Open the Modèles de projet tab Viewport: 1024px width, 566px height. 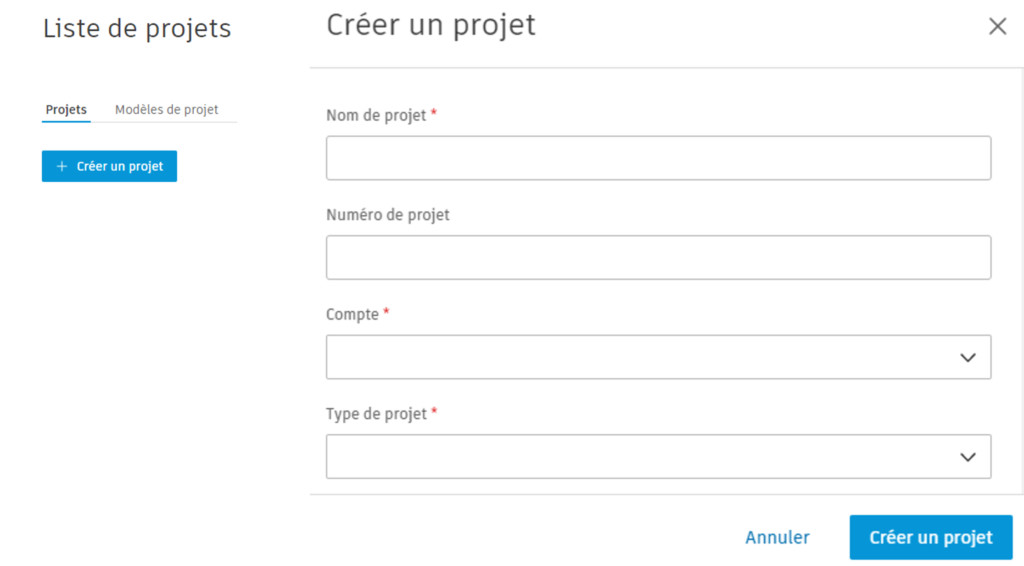click(166, 110)
